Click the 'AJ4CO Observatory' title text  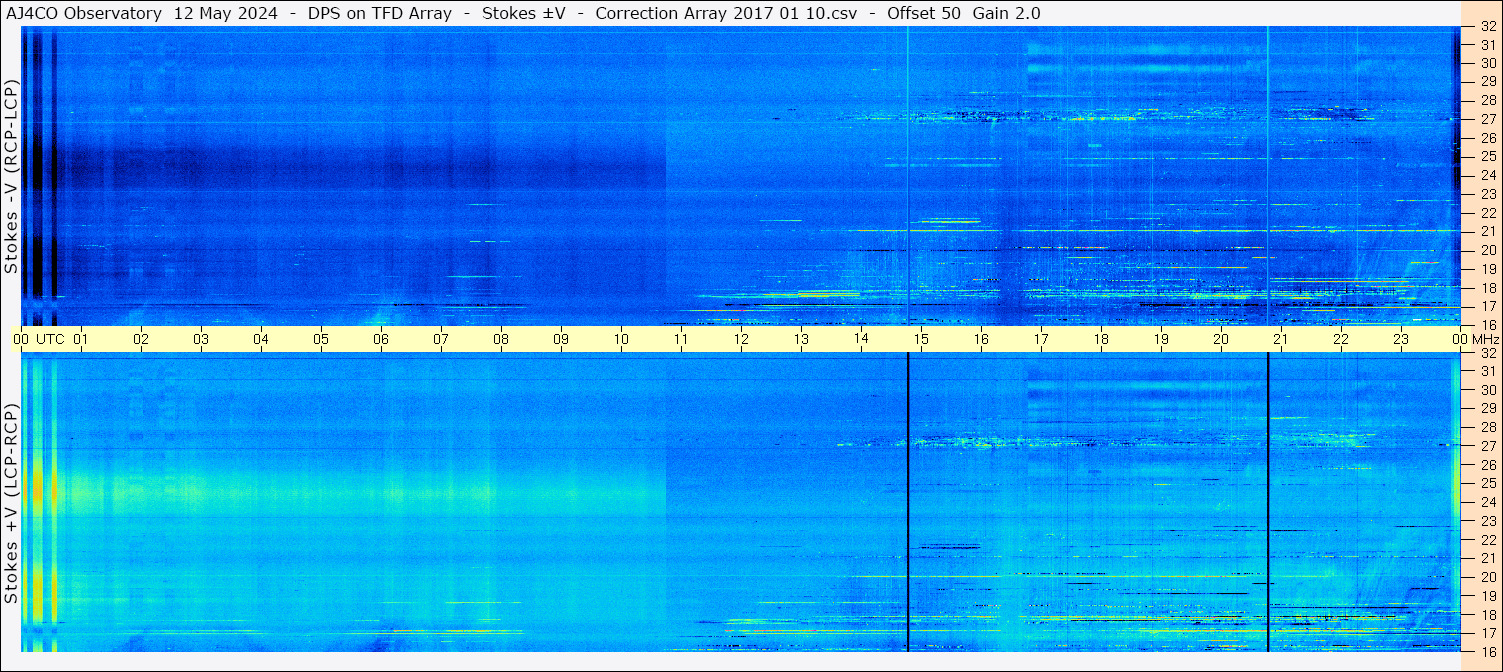tap(84, 14)
